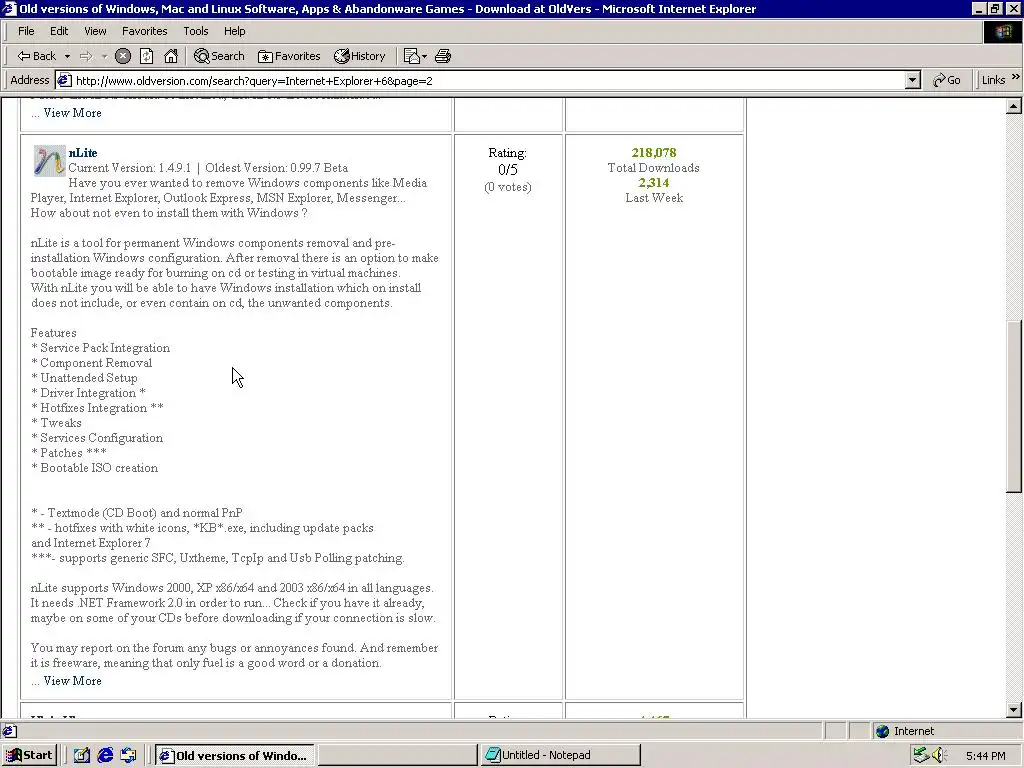Switch to the Old versions of Windo... taskbar button

[234, 756]
